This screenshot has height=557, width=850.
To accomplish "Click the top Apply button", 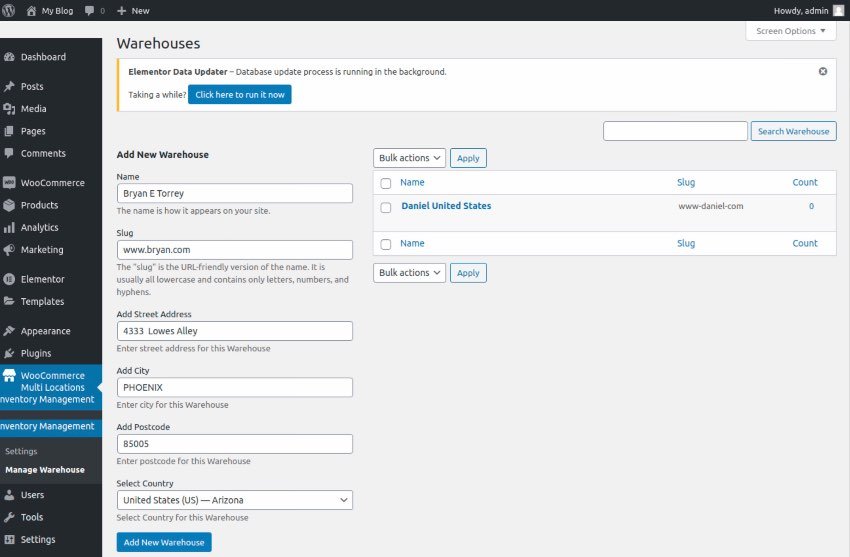I will pyautogui.click(x=468, y=158).
